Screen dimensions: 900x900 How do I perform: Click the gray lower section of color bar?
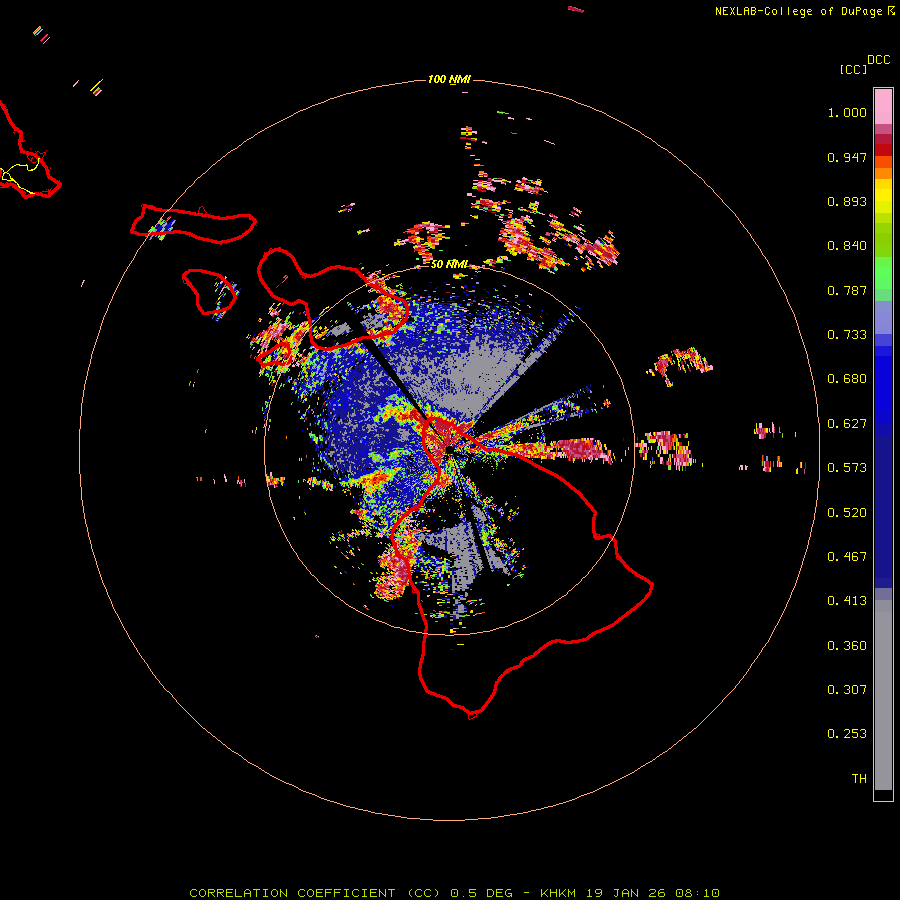tap(883, 695)
